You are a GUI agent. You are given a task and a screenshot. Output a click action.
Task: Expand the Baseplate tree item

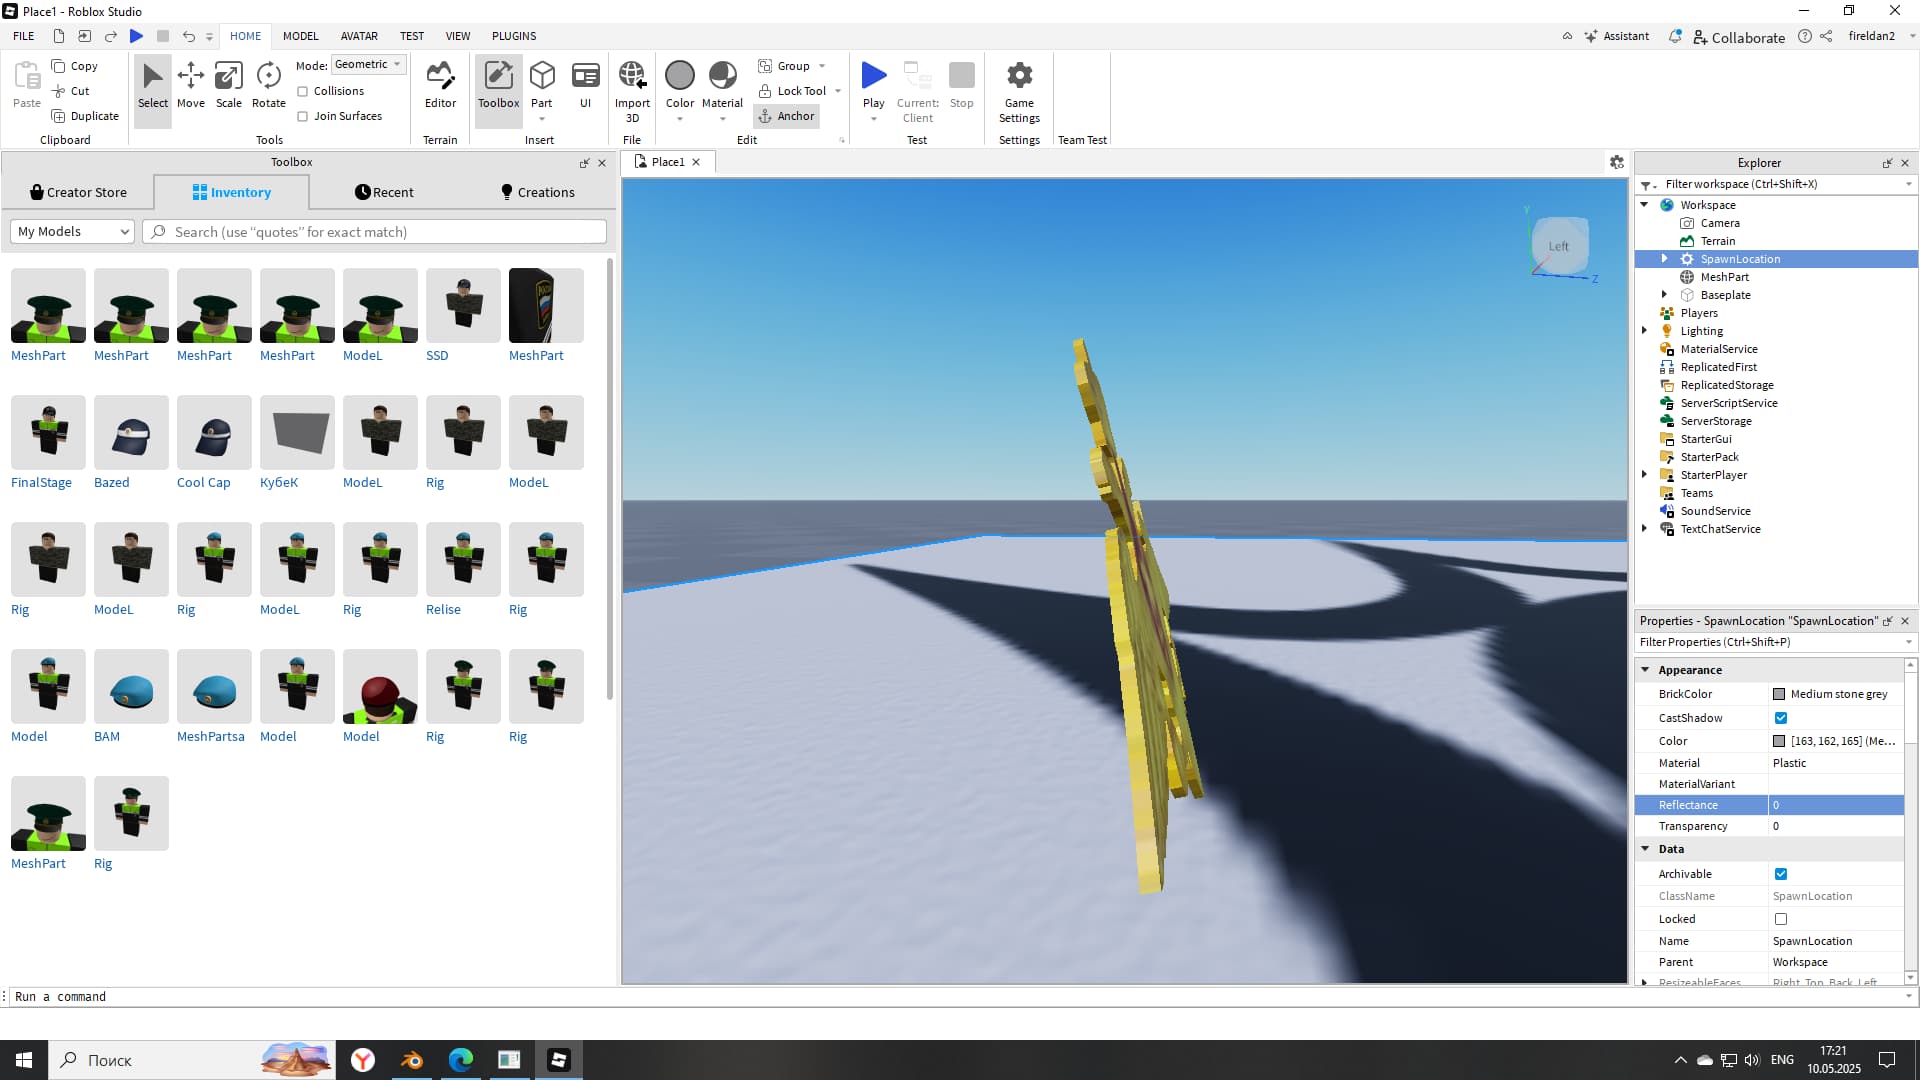tap(1664, 295)
